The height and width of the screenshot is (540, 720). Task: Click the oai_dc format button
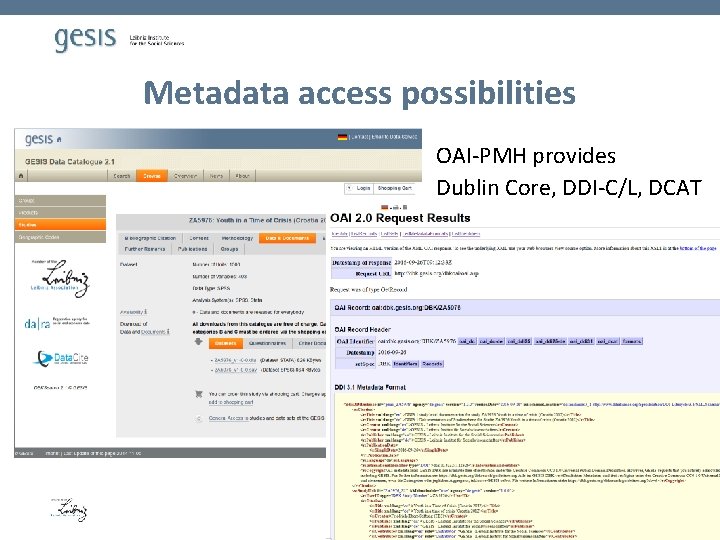[x=467, y=341]
